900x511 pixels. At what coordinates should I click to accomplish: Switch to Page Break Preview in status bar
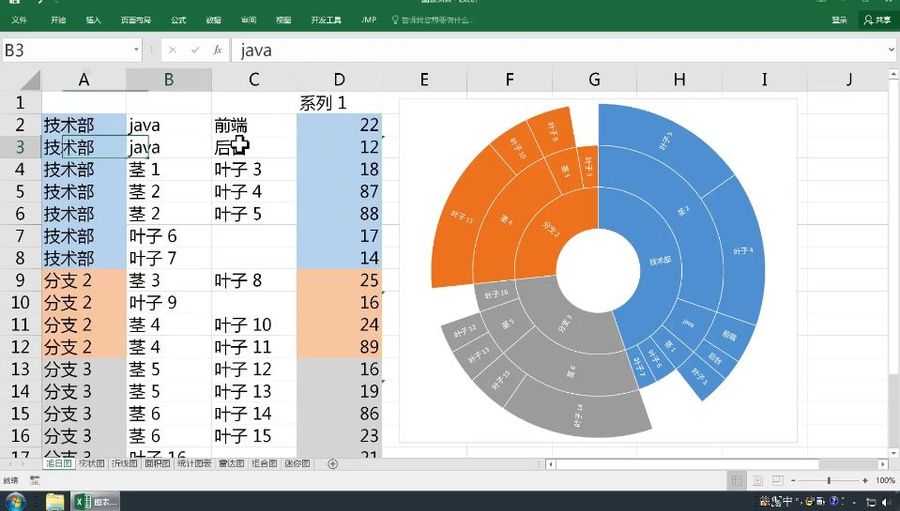(x=777, y=480)
